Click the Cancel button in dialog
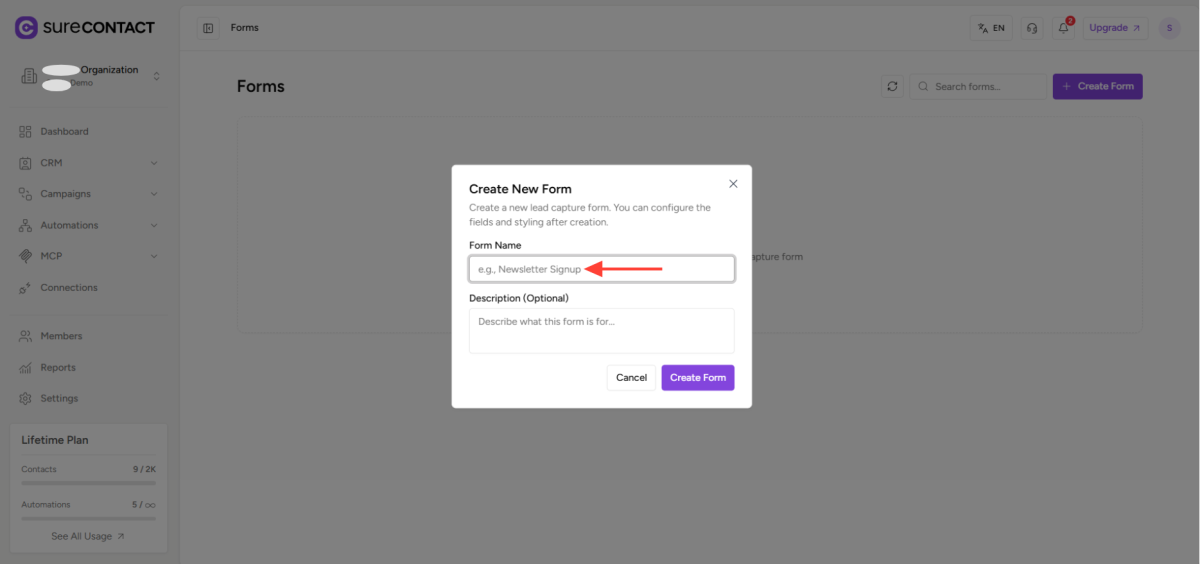This screenshot has height=564, width=1200. pos(631,378)
